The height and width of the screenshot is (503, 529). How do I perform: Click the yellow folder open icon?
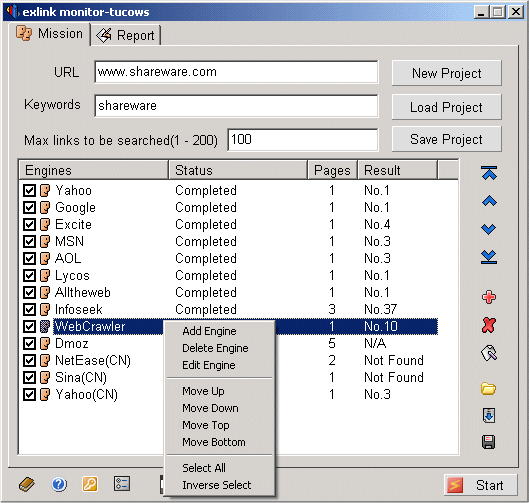[x=489, y=389]
